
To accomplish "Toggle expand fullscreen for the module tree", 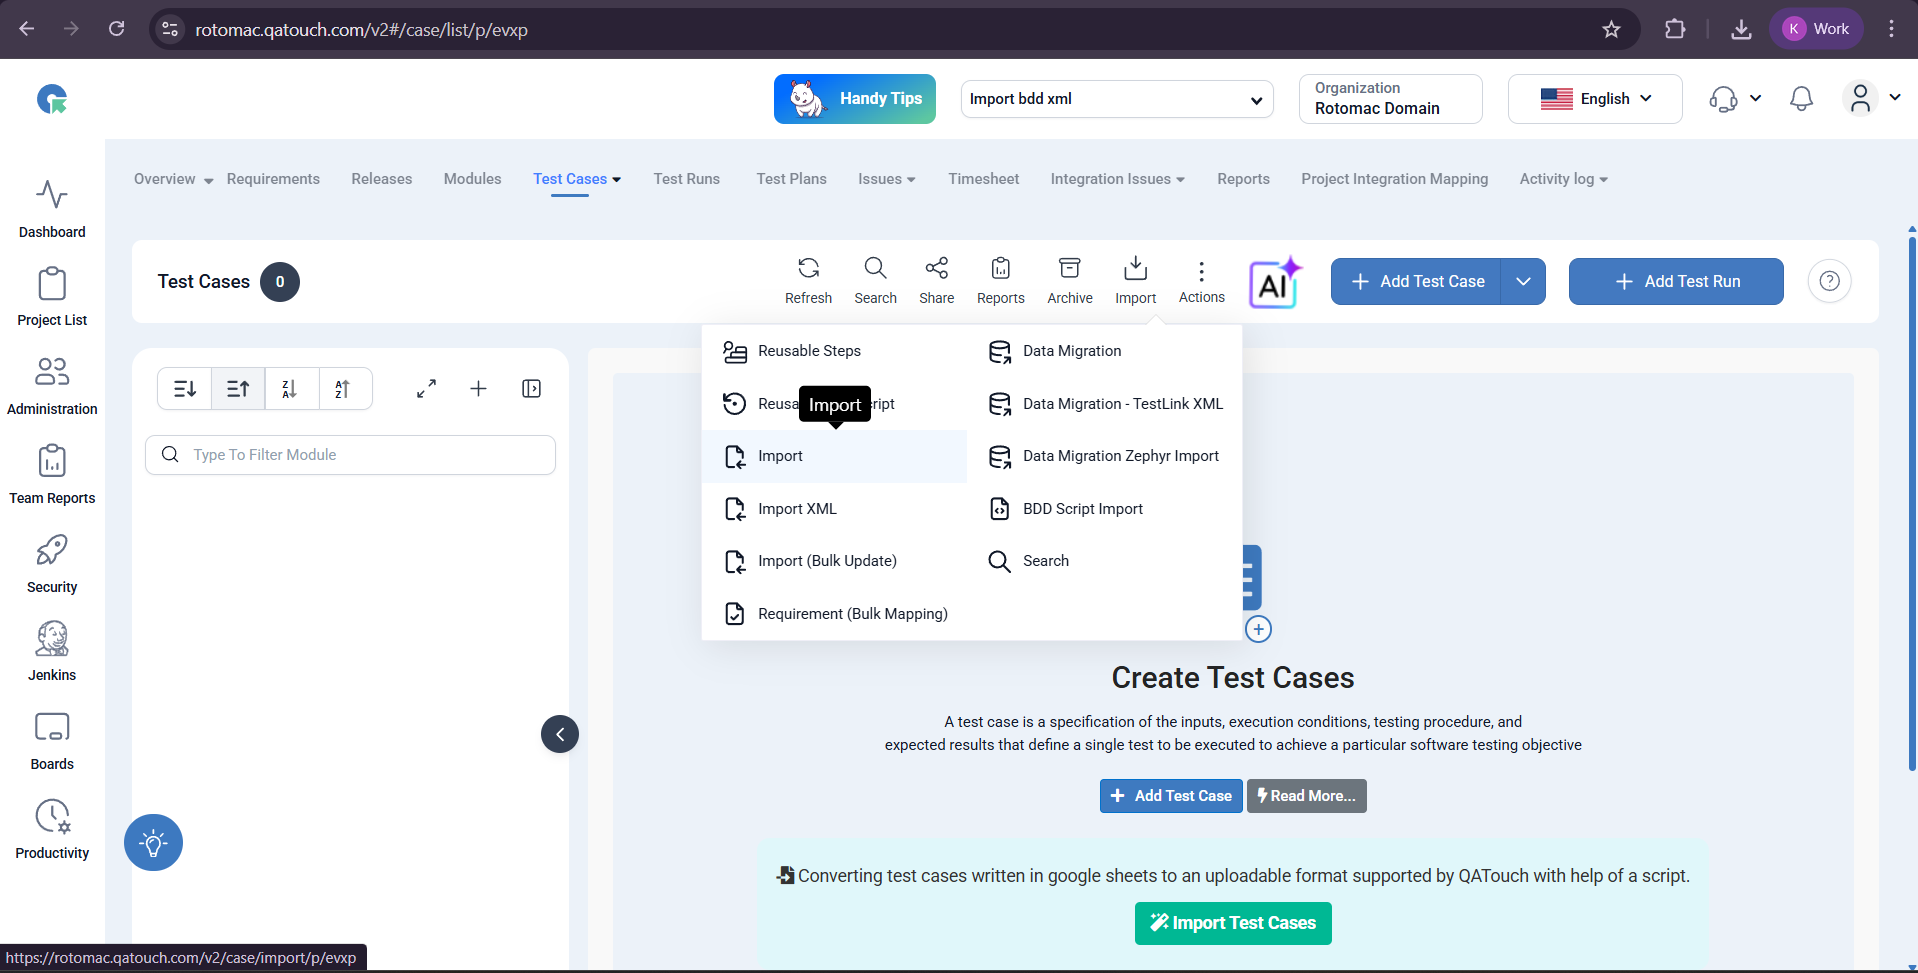I will click(426, 389).
